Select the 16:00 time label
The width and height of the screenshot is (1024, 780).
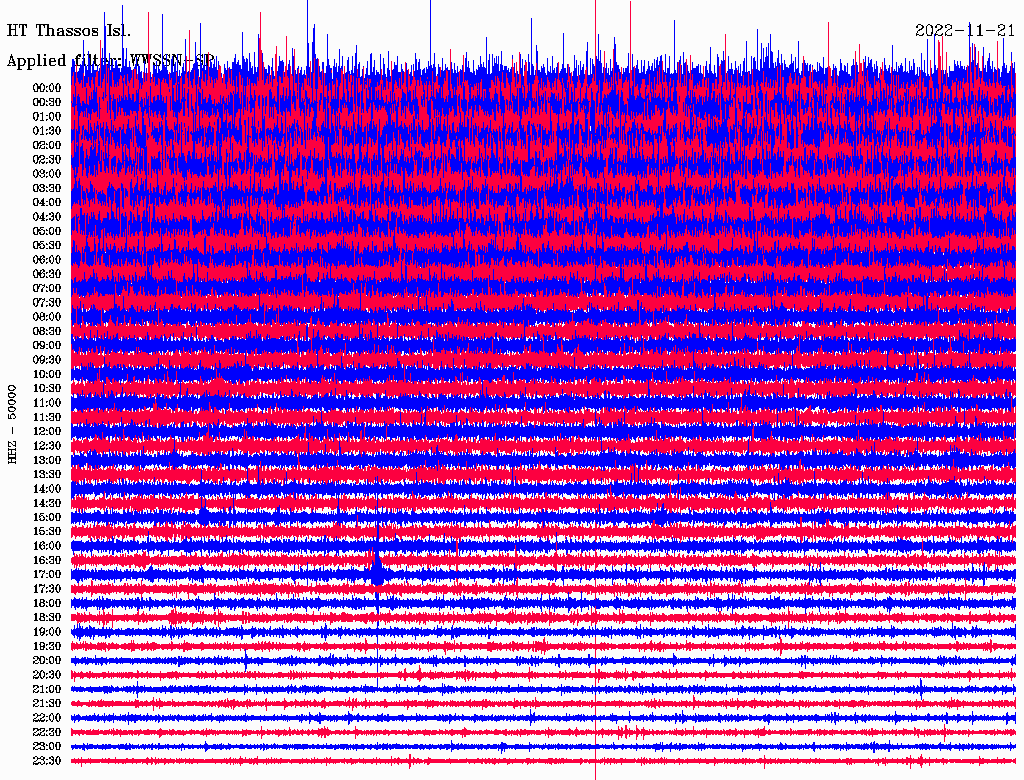point(47,546)
